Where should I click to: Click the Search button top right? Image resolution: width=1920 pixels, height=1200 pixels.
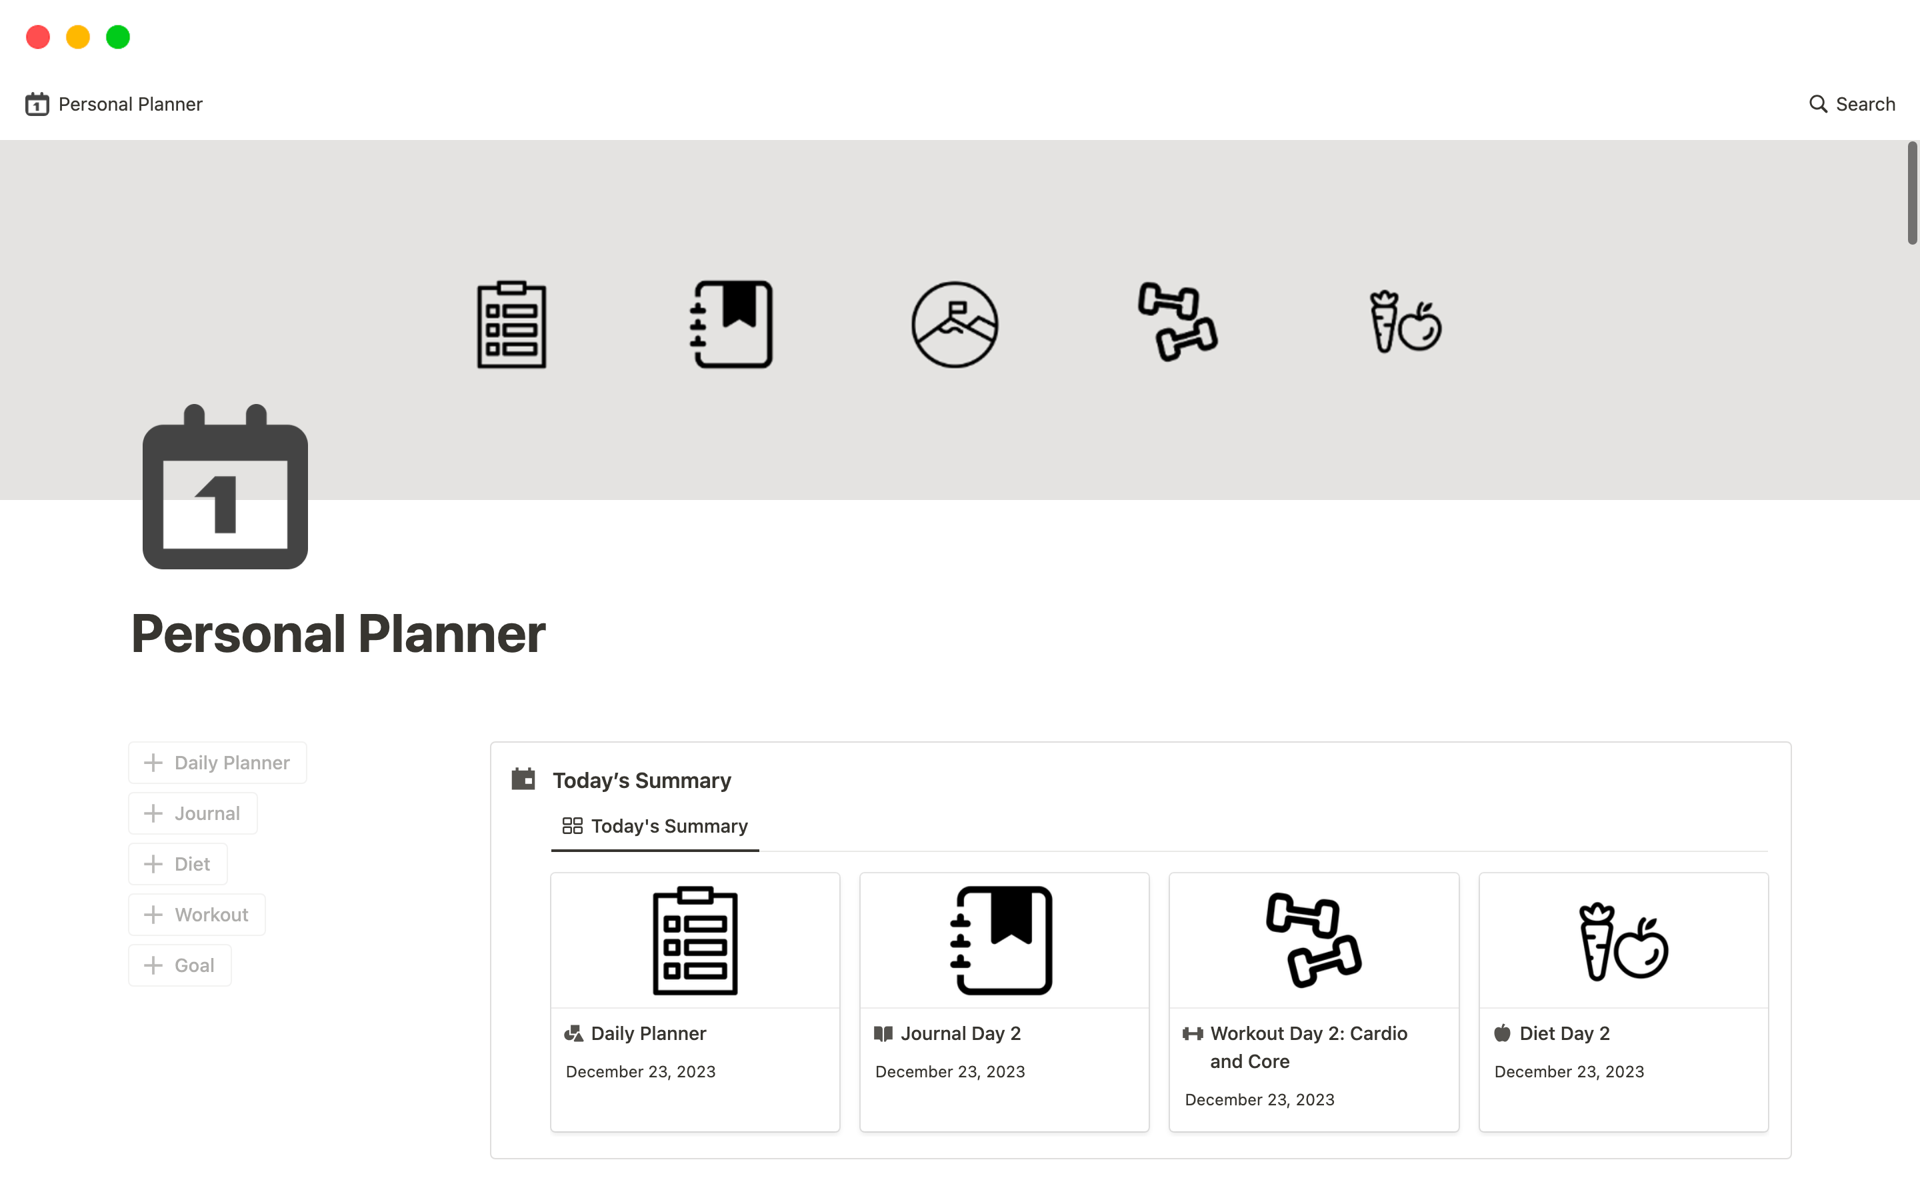(x=1851, y=104)
